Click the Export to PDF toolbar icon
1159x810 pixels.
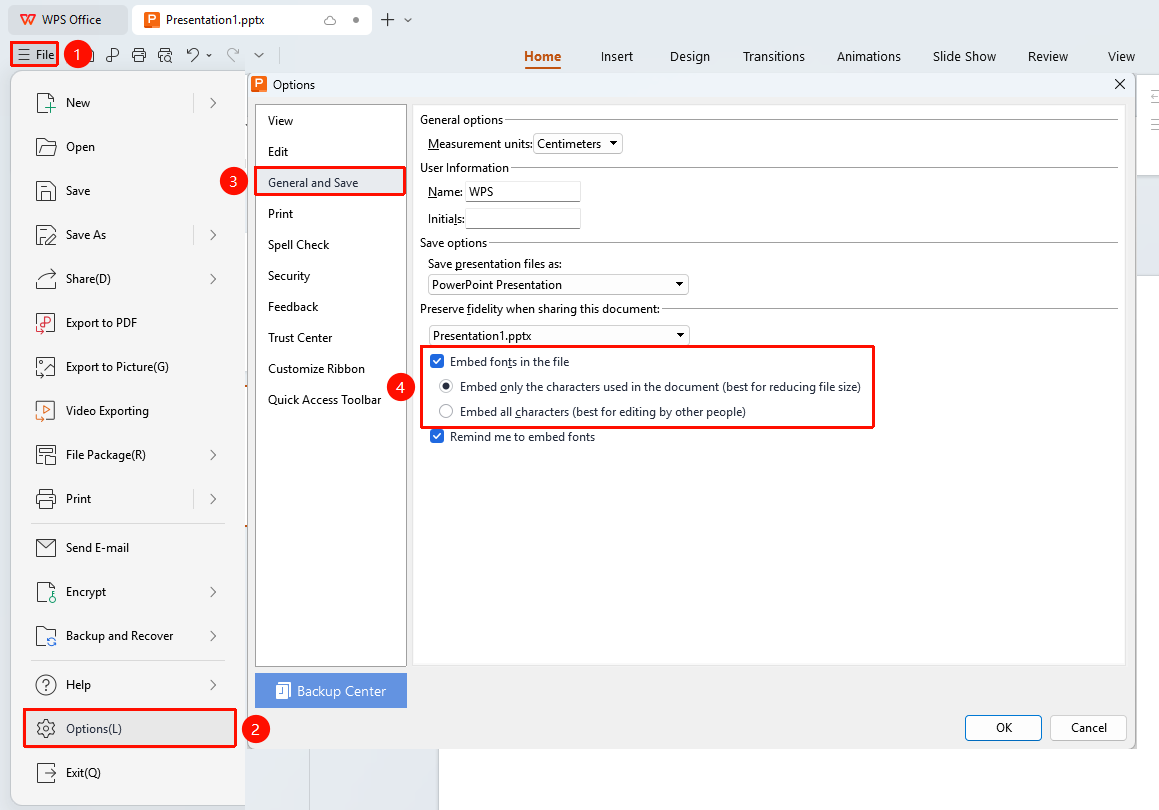point(112,55)
